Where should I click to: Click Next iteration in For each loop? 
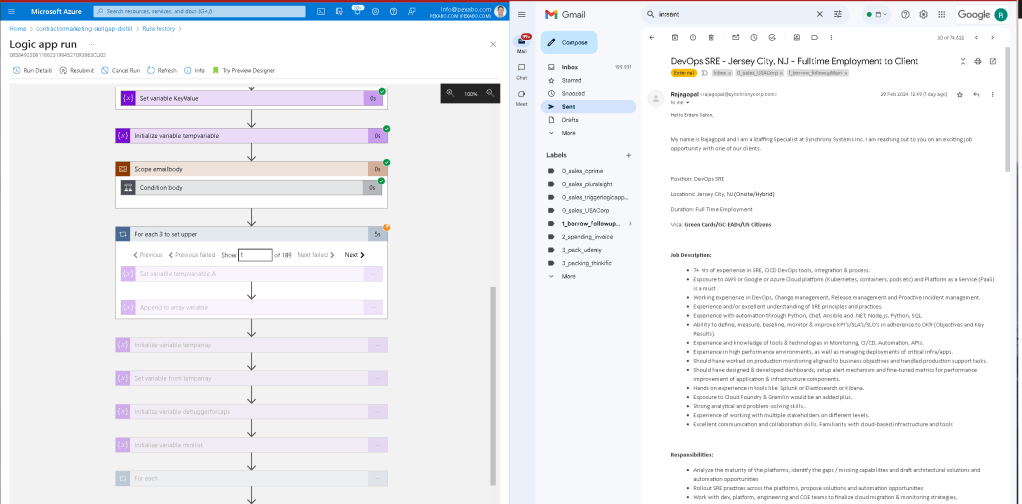click(355, 255)
